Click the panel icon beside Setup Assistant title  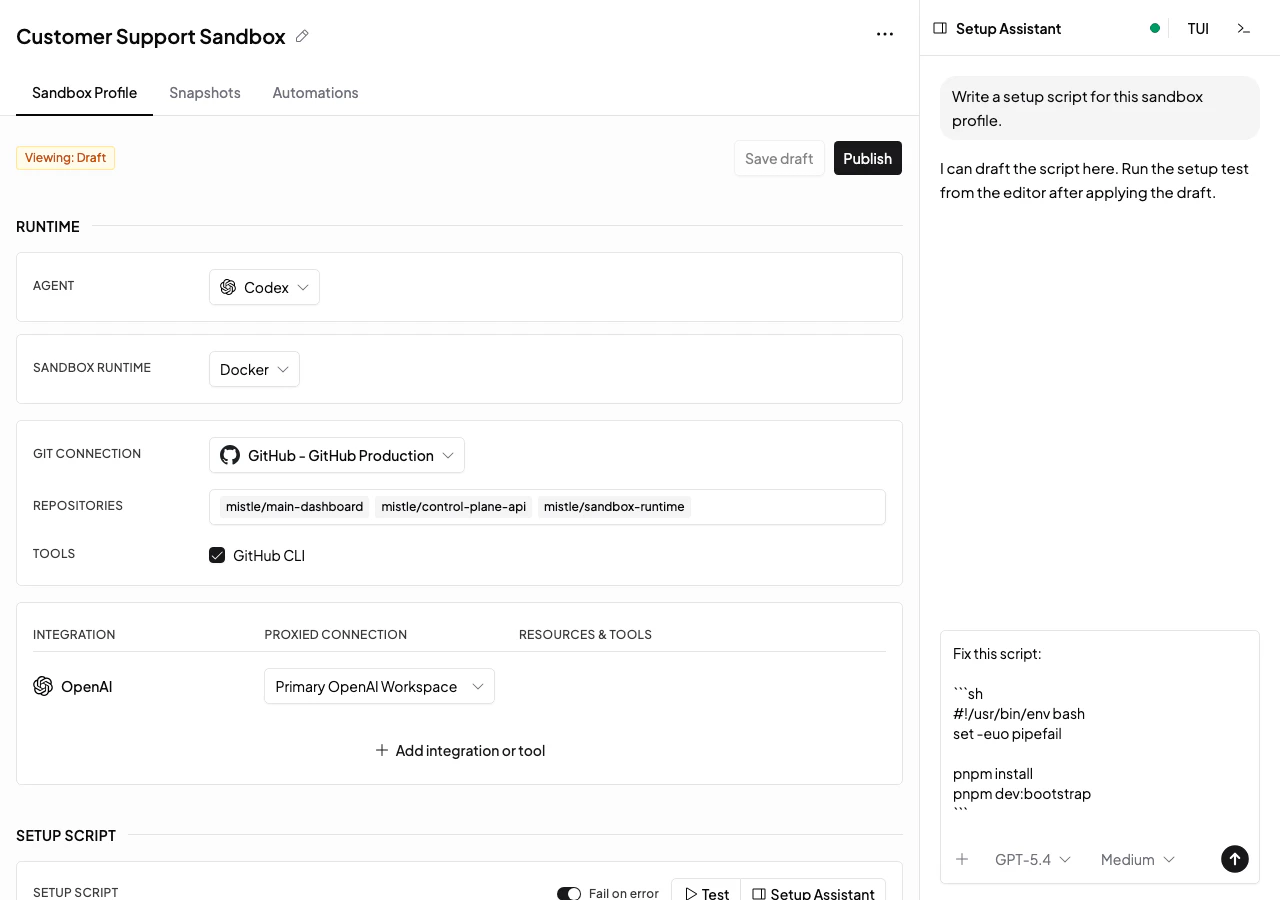(x=940, y=28)
